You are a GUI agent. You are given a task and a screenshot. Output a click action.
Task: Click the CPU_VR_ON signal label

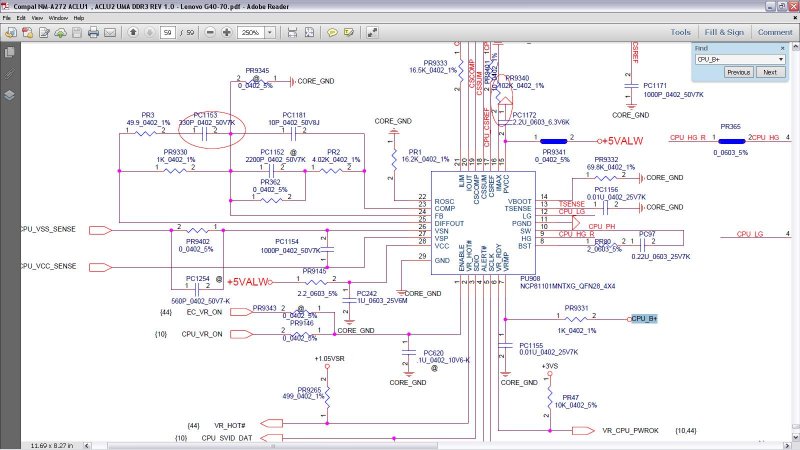click(202, 334)
